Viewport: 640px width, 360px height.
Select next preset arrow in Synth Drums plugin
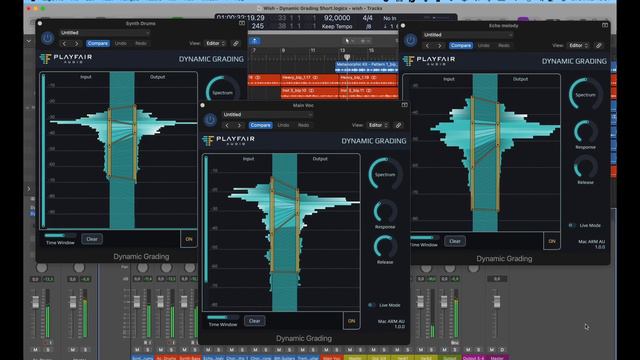click(x=76, y=43)
